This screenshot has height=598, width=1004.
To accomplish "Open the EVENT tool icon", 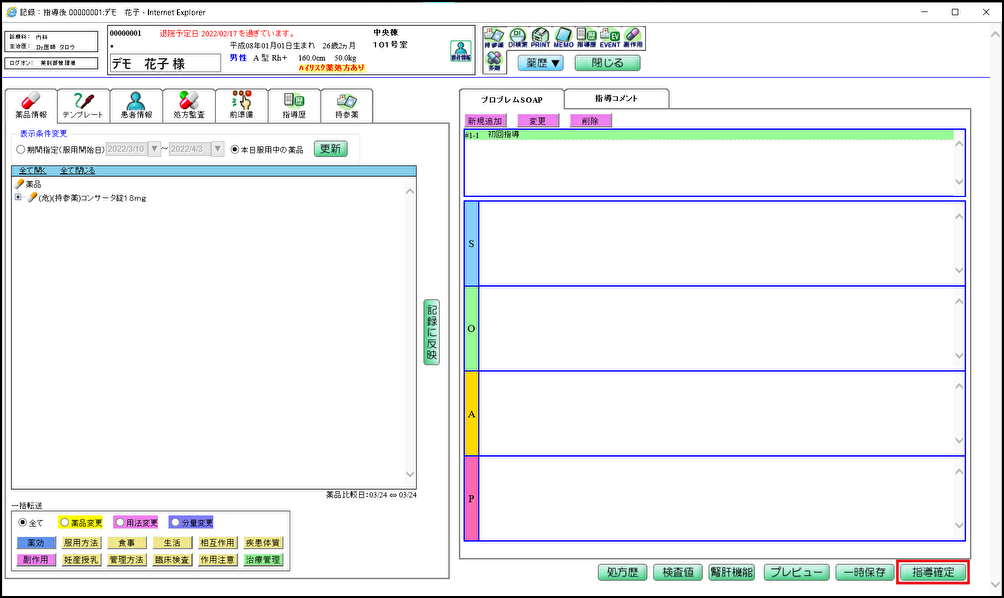I will point(611,34).
